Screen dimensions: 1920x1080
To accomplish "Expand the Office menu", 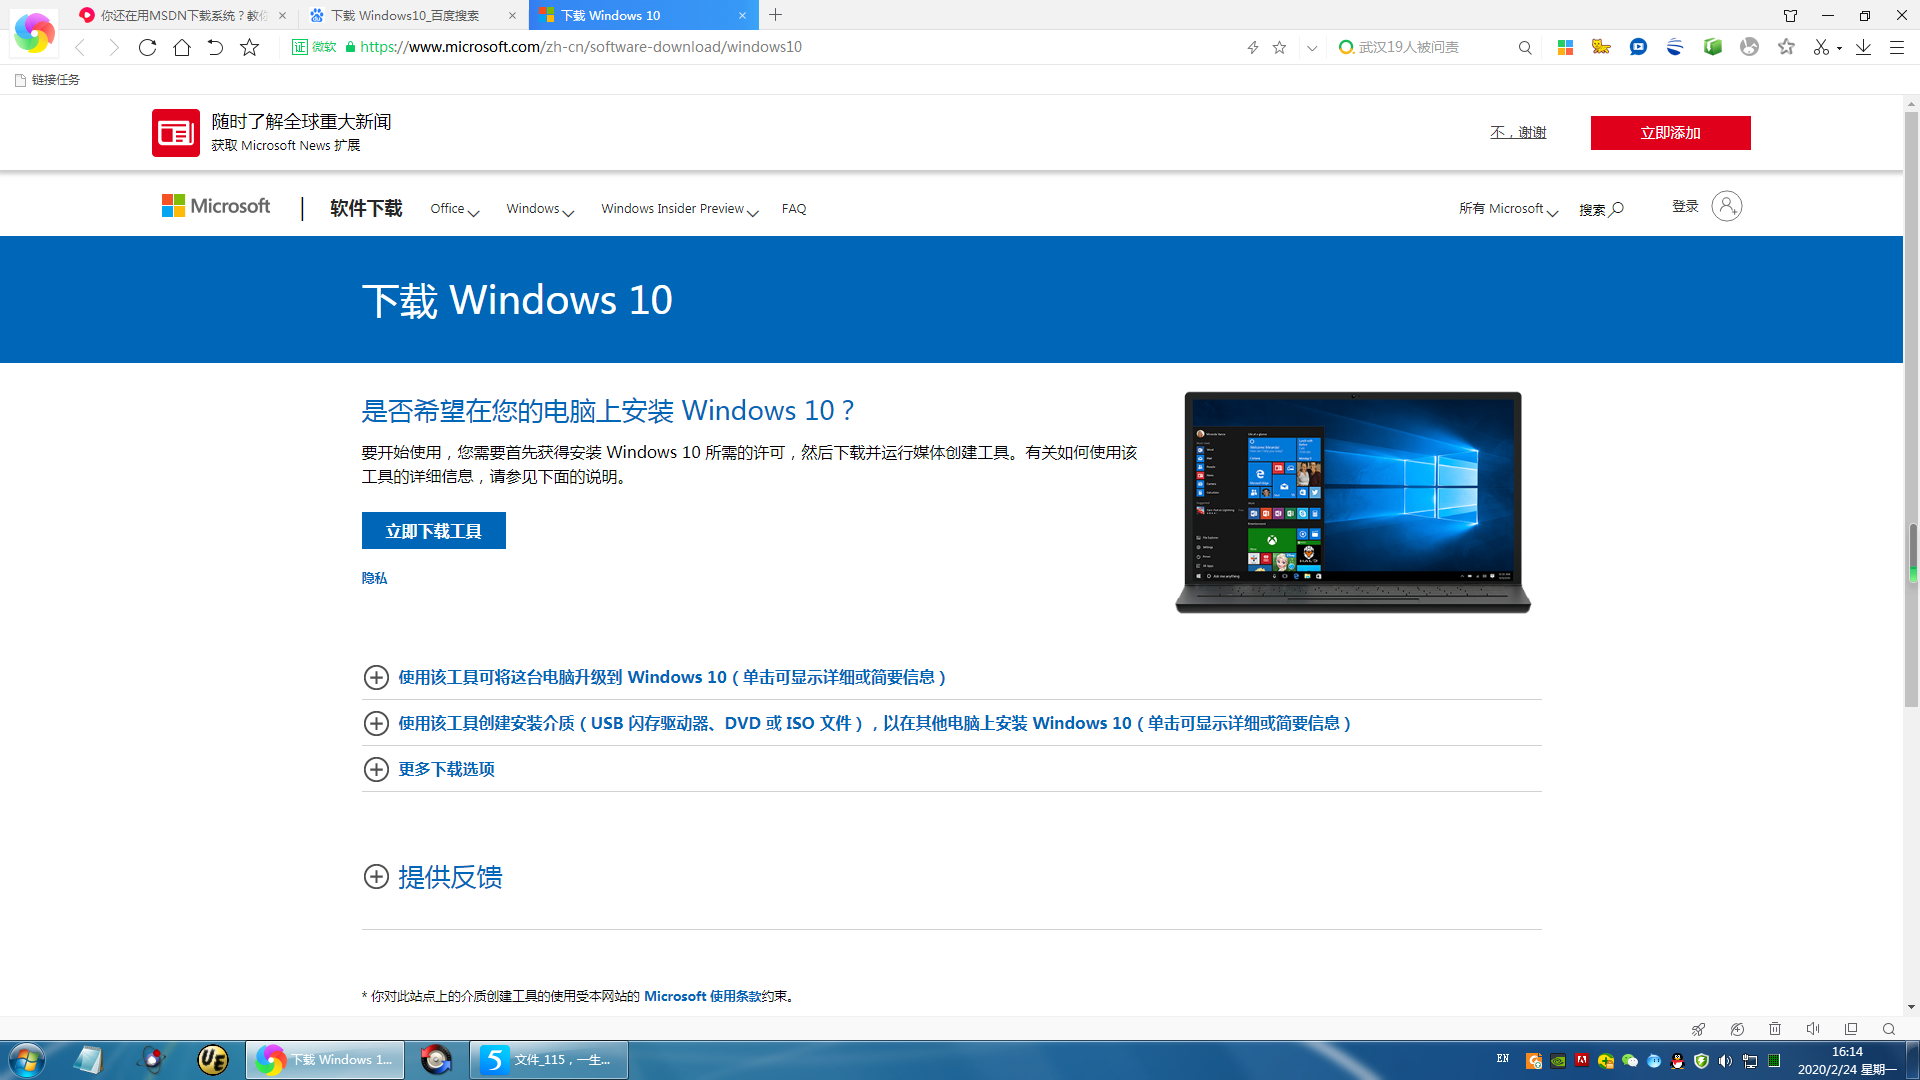I will point(455,209).
